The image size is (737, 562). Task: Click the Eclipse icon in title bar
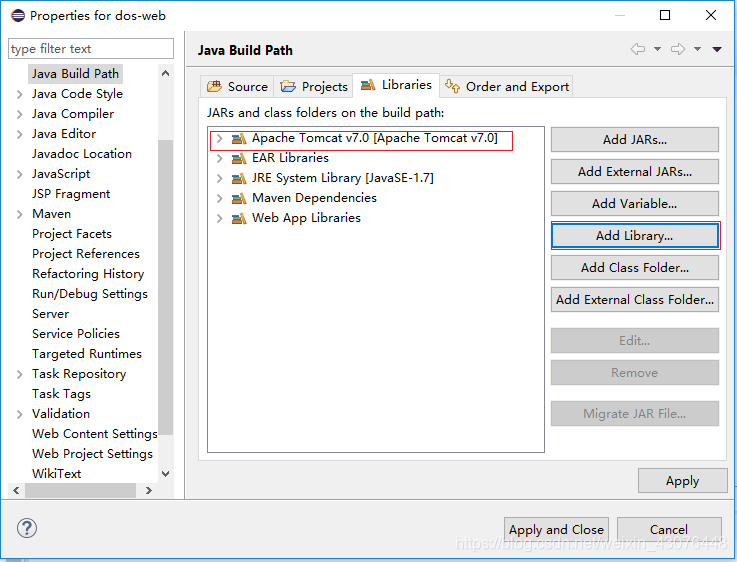coord(18,16)
